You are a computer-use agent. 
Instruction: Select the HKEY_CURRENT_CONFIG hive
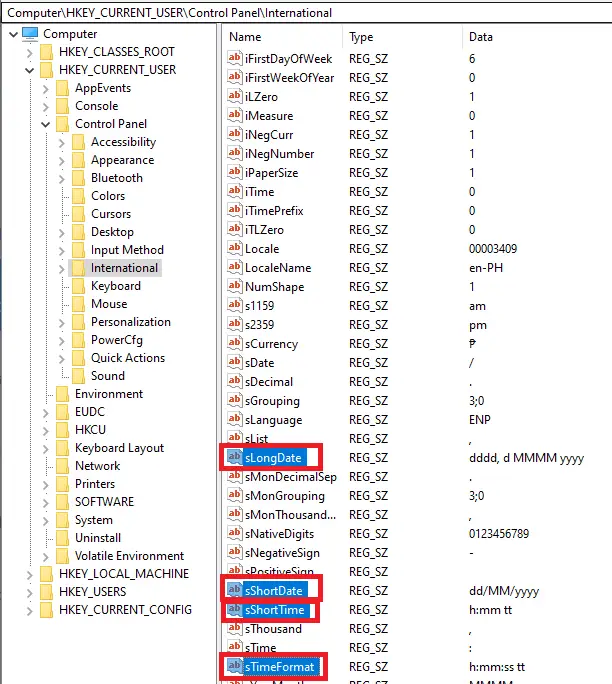pos(125,610)
